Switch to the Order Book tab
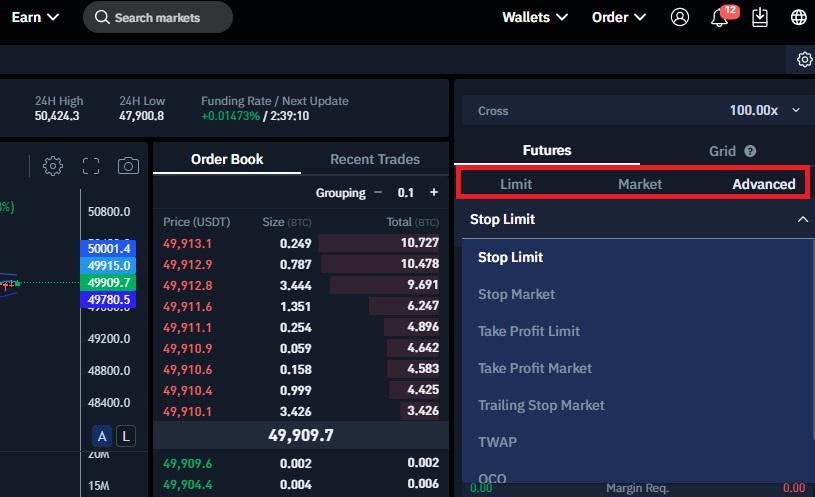This screenshot has height=497, width=815. click(227, 159)
